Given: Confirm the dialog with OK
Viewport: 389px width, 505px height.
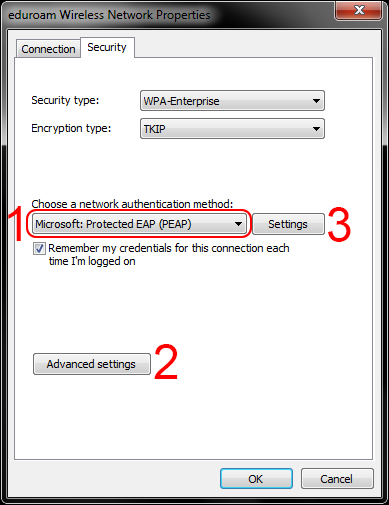Looking at the screenshot, I should [x=256, y=479].
